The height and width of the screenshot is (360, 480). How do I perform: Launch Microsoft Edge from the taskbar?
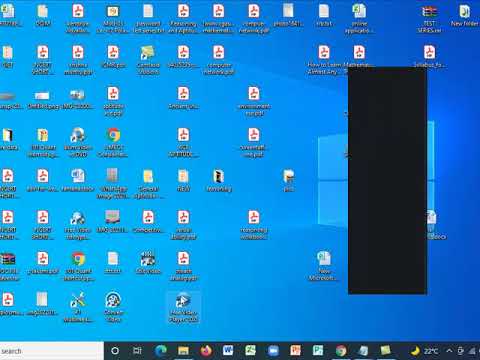(161, 351)
